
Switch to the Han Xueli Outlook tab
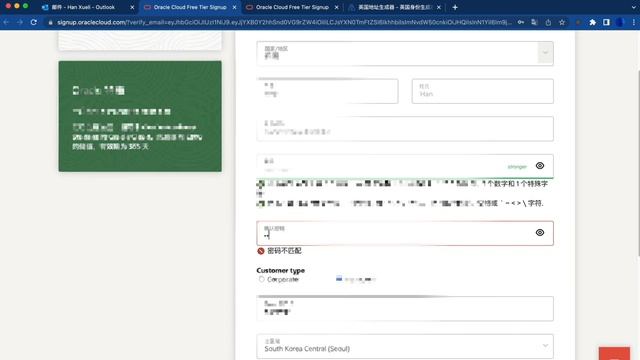point(87,7)
